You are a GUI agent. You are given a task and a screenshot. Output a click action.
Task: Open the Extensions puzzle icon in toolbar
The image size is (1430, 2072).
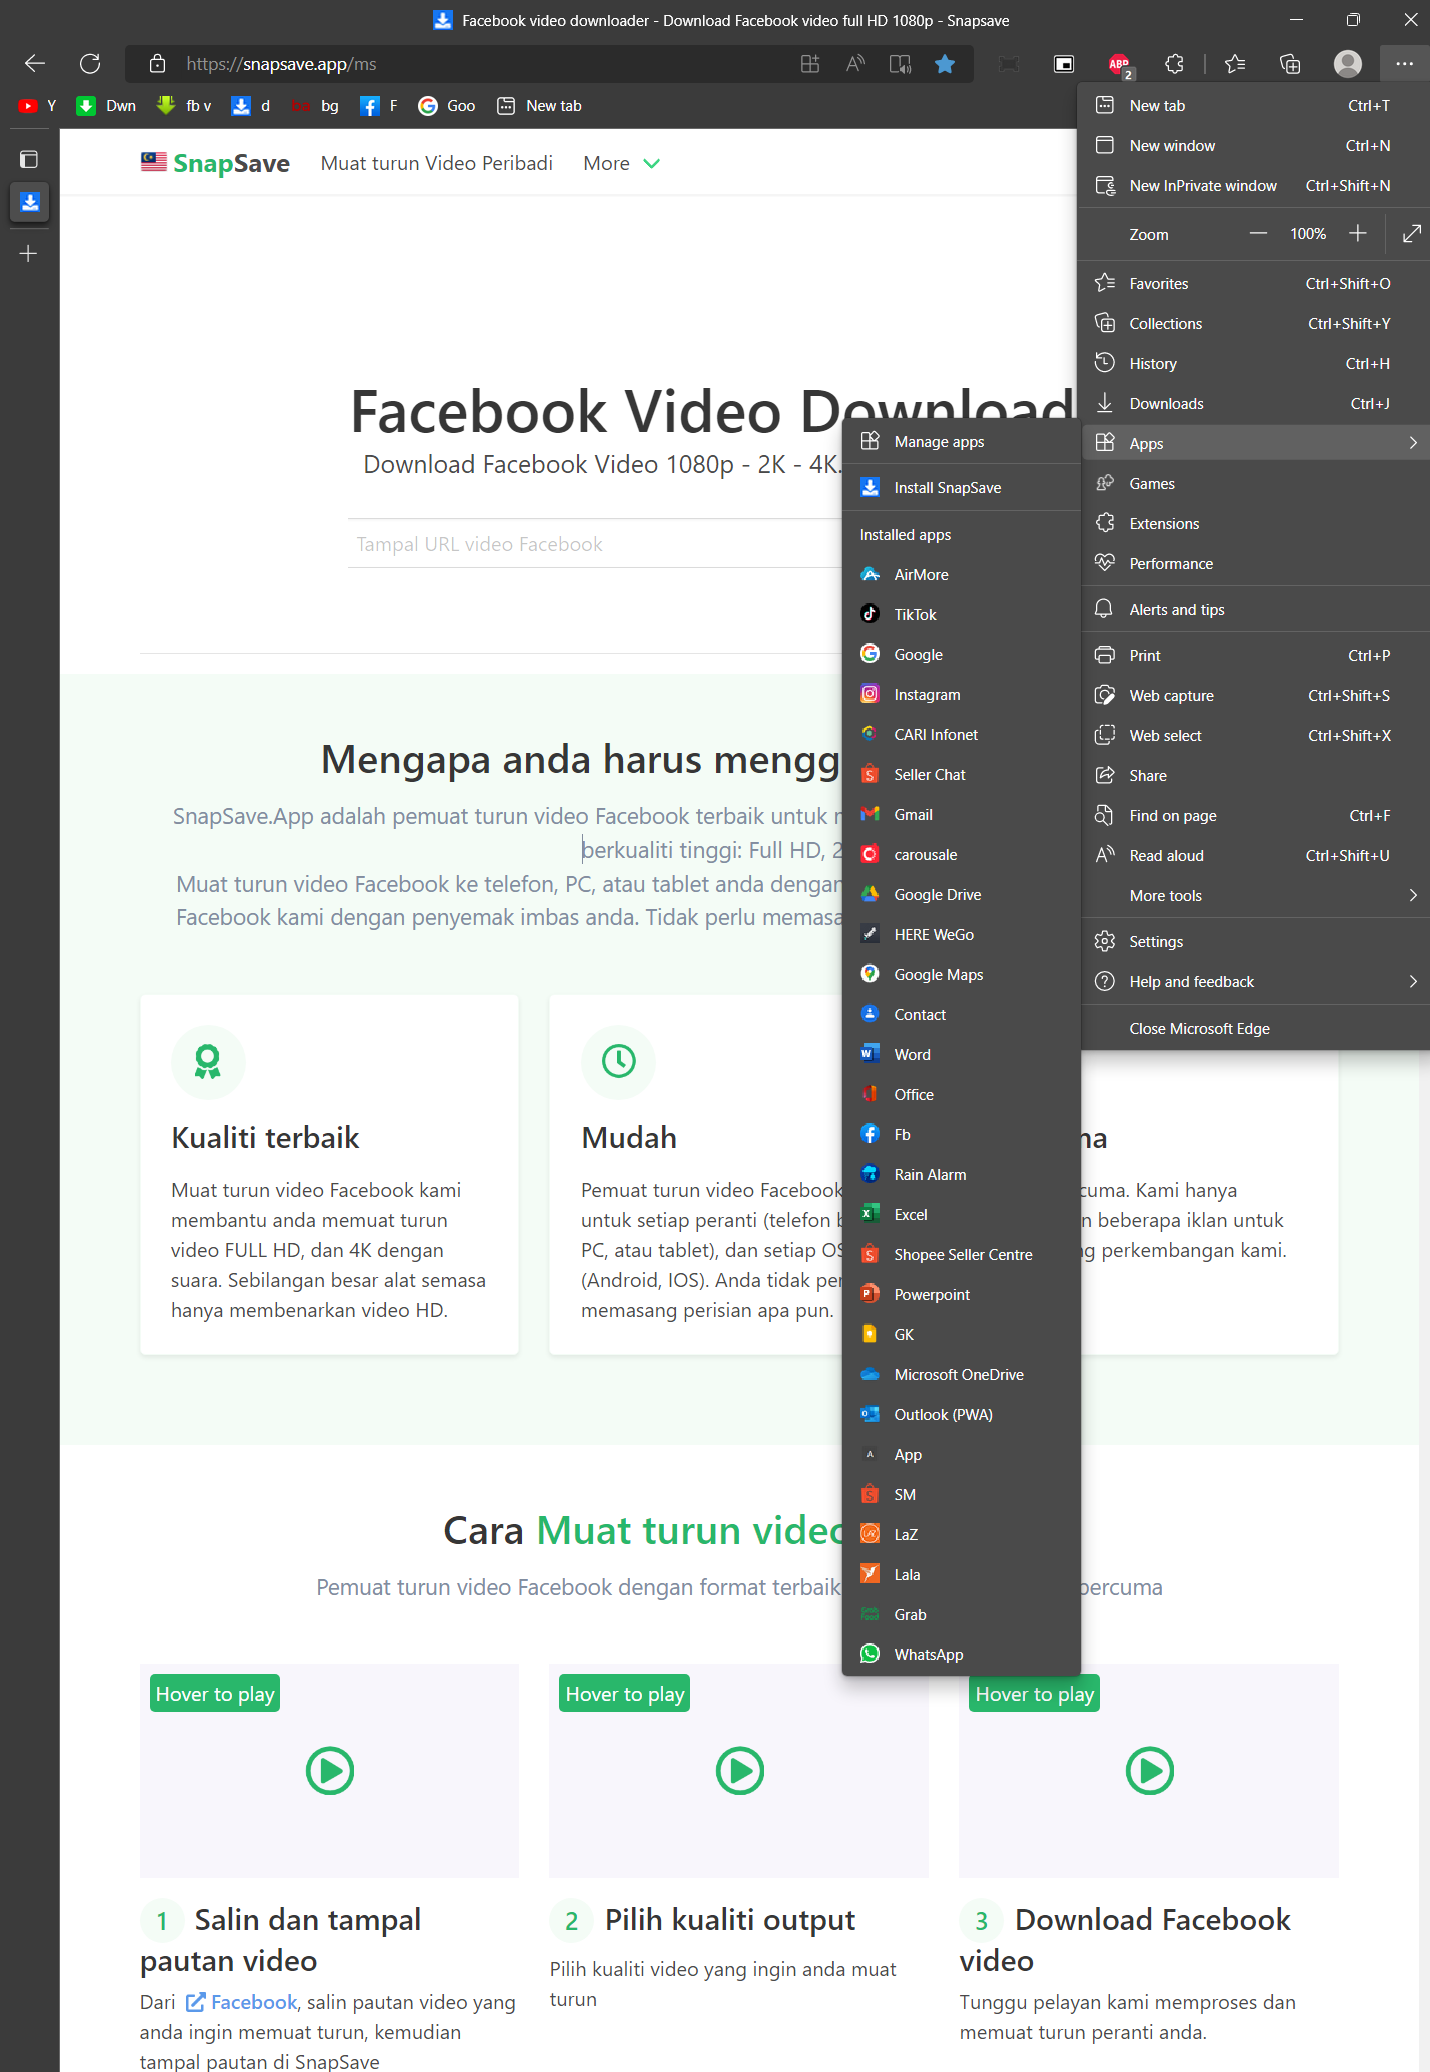pyautogui.click(x=1175, y=64)
